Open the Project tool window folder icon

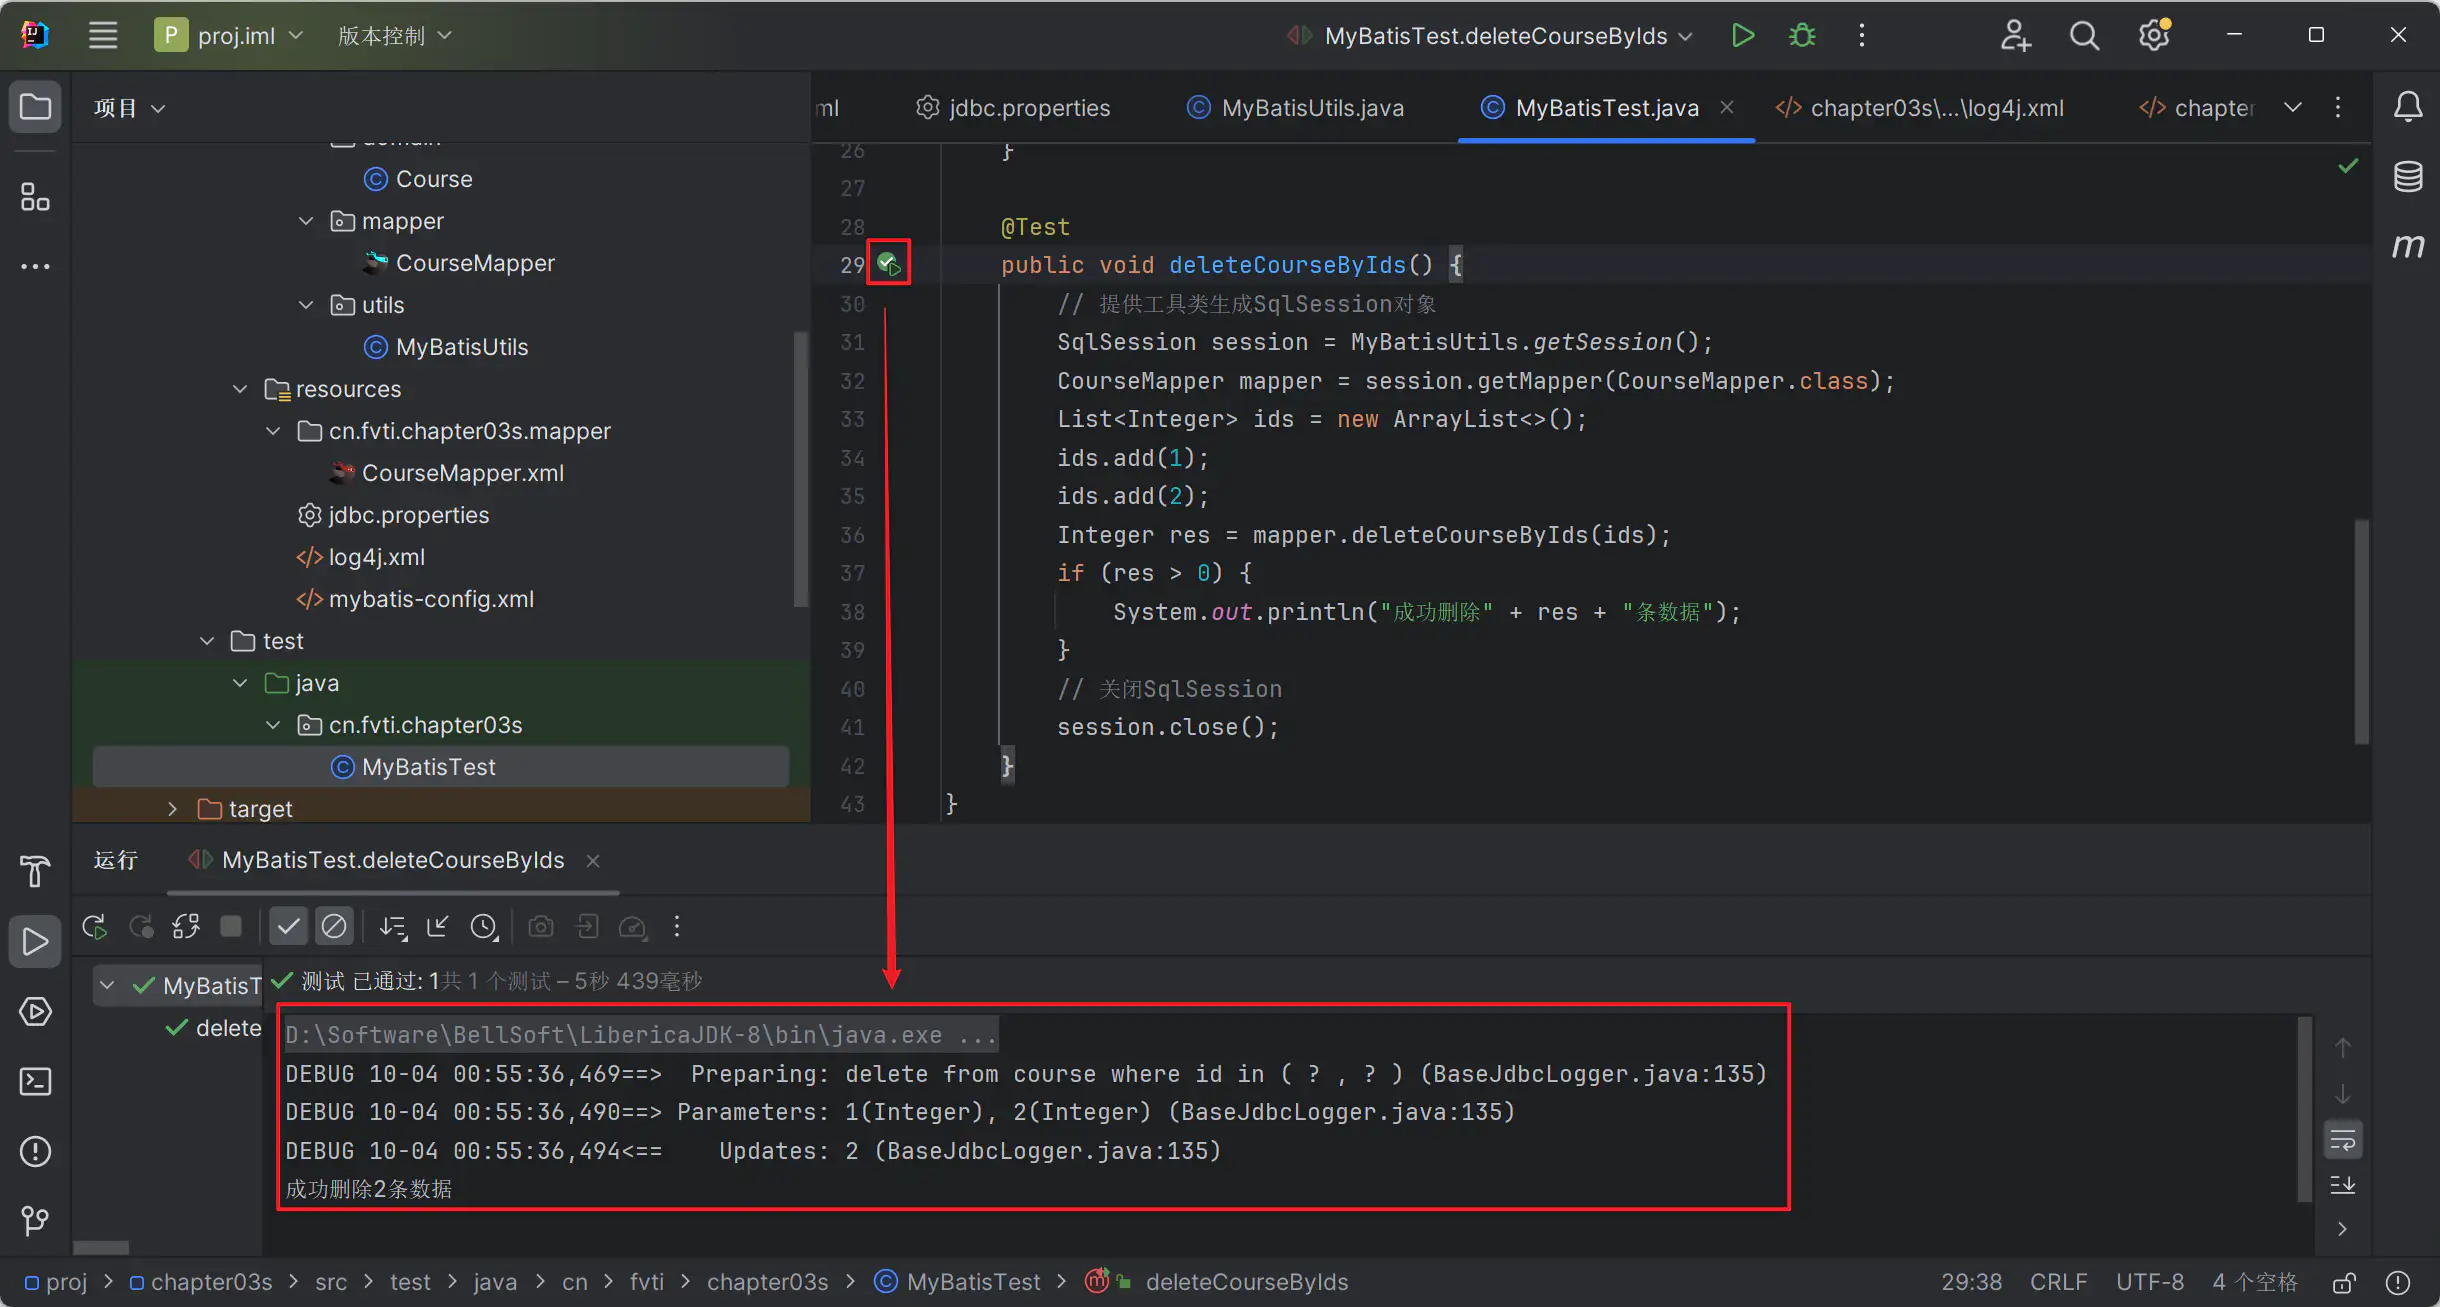pos(35,106)
